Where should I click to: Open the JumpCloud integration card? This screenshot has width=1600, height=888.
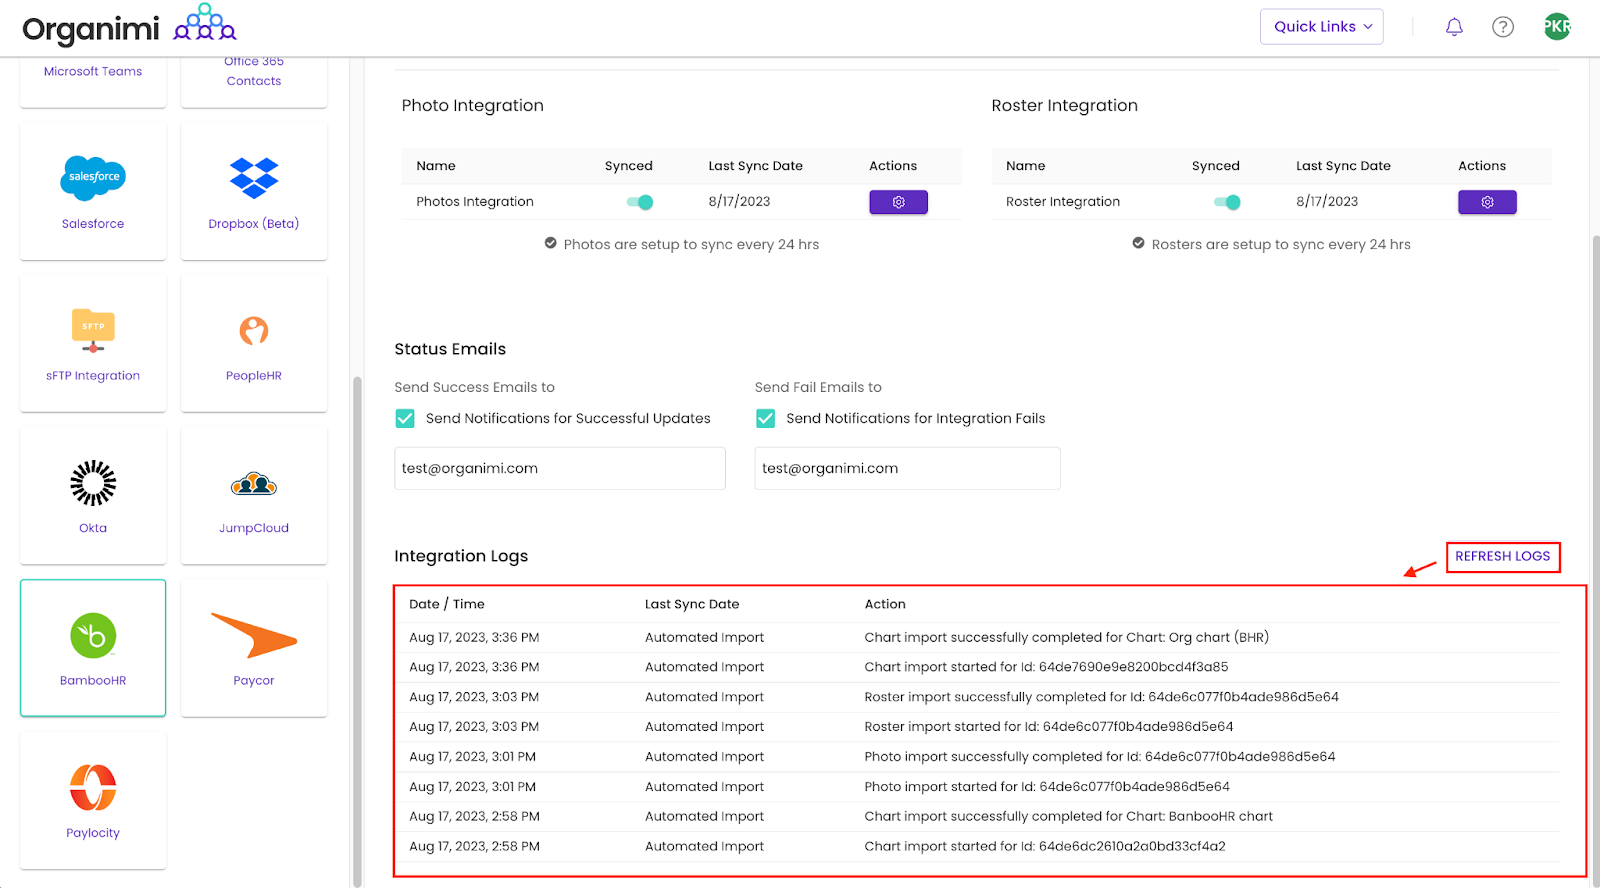[254, 496]
